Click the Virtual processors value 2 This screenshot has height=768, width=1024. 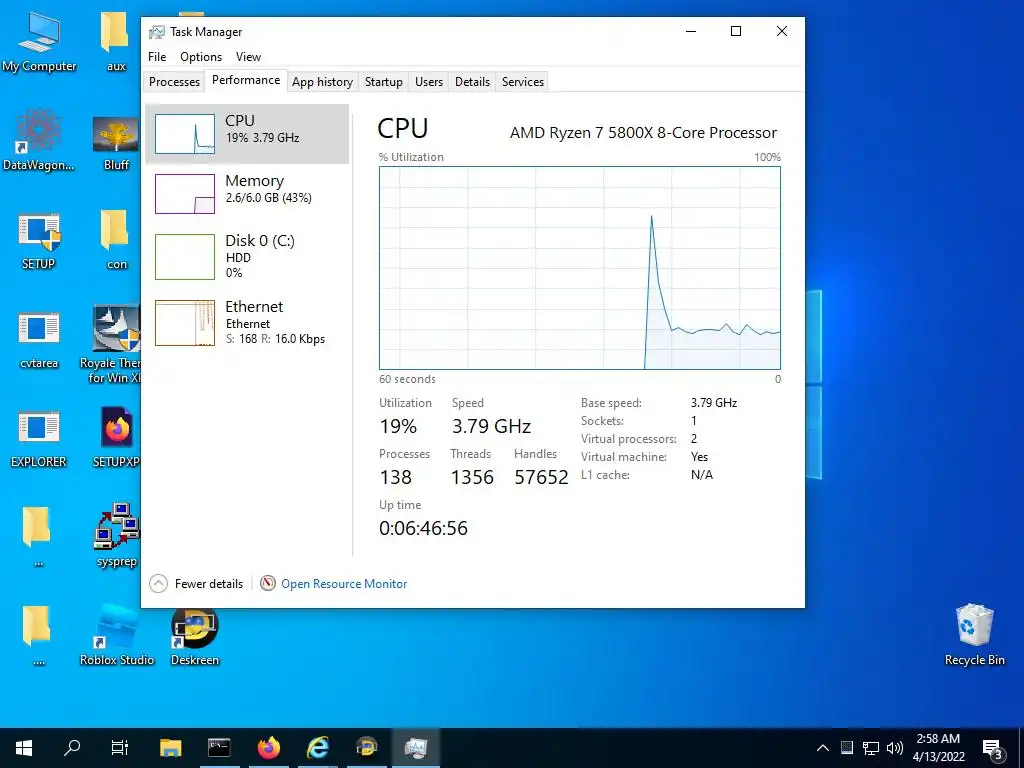point(694,439)
